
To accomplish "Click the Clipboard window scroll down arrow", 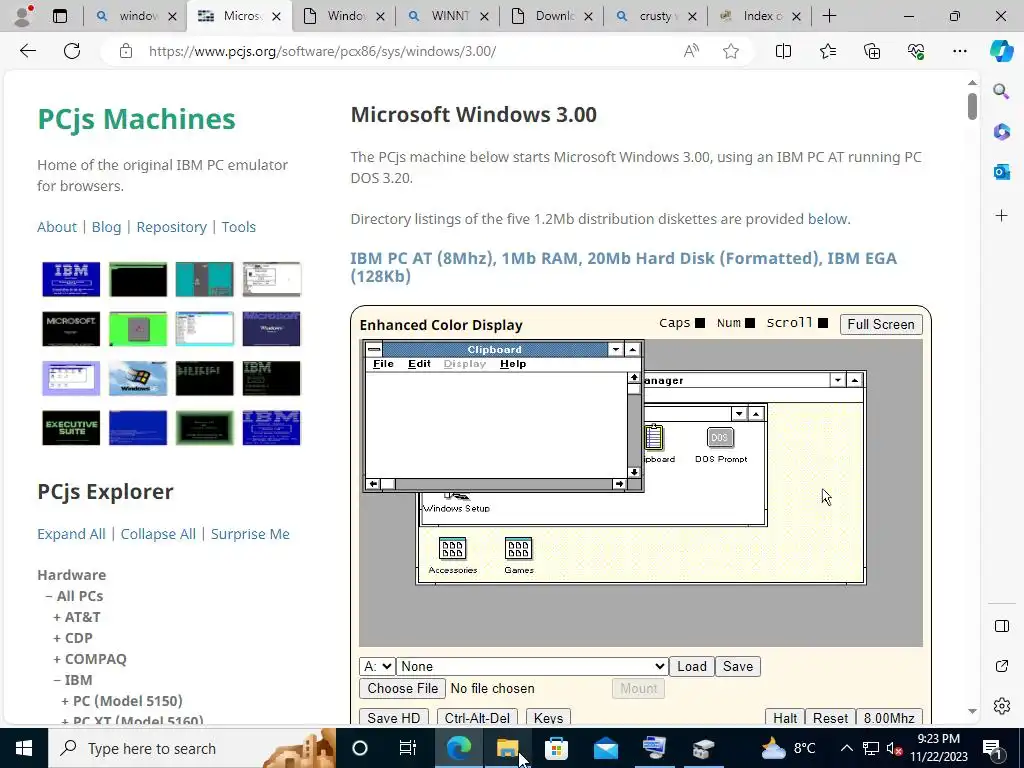I will click(x=633, y=472).
